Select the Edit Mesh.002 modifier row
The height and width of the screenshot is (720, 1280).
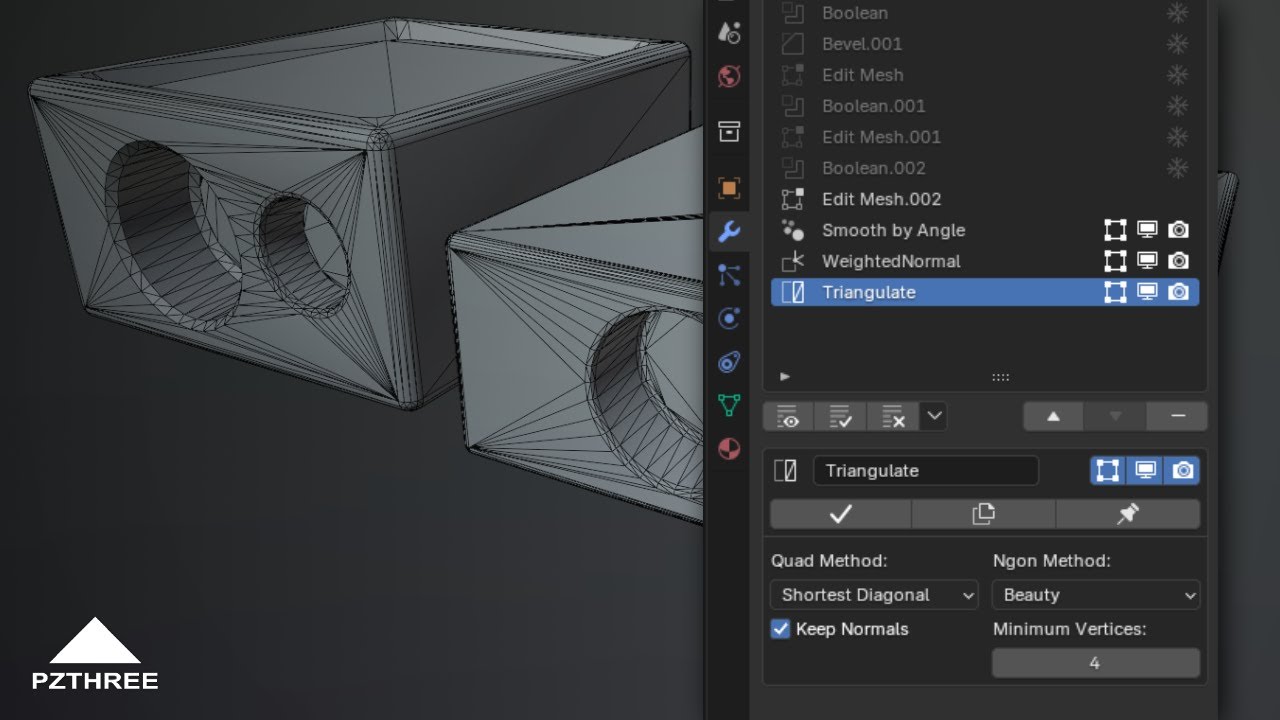pos(985,199)
